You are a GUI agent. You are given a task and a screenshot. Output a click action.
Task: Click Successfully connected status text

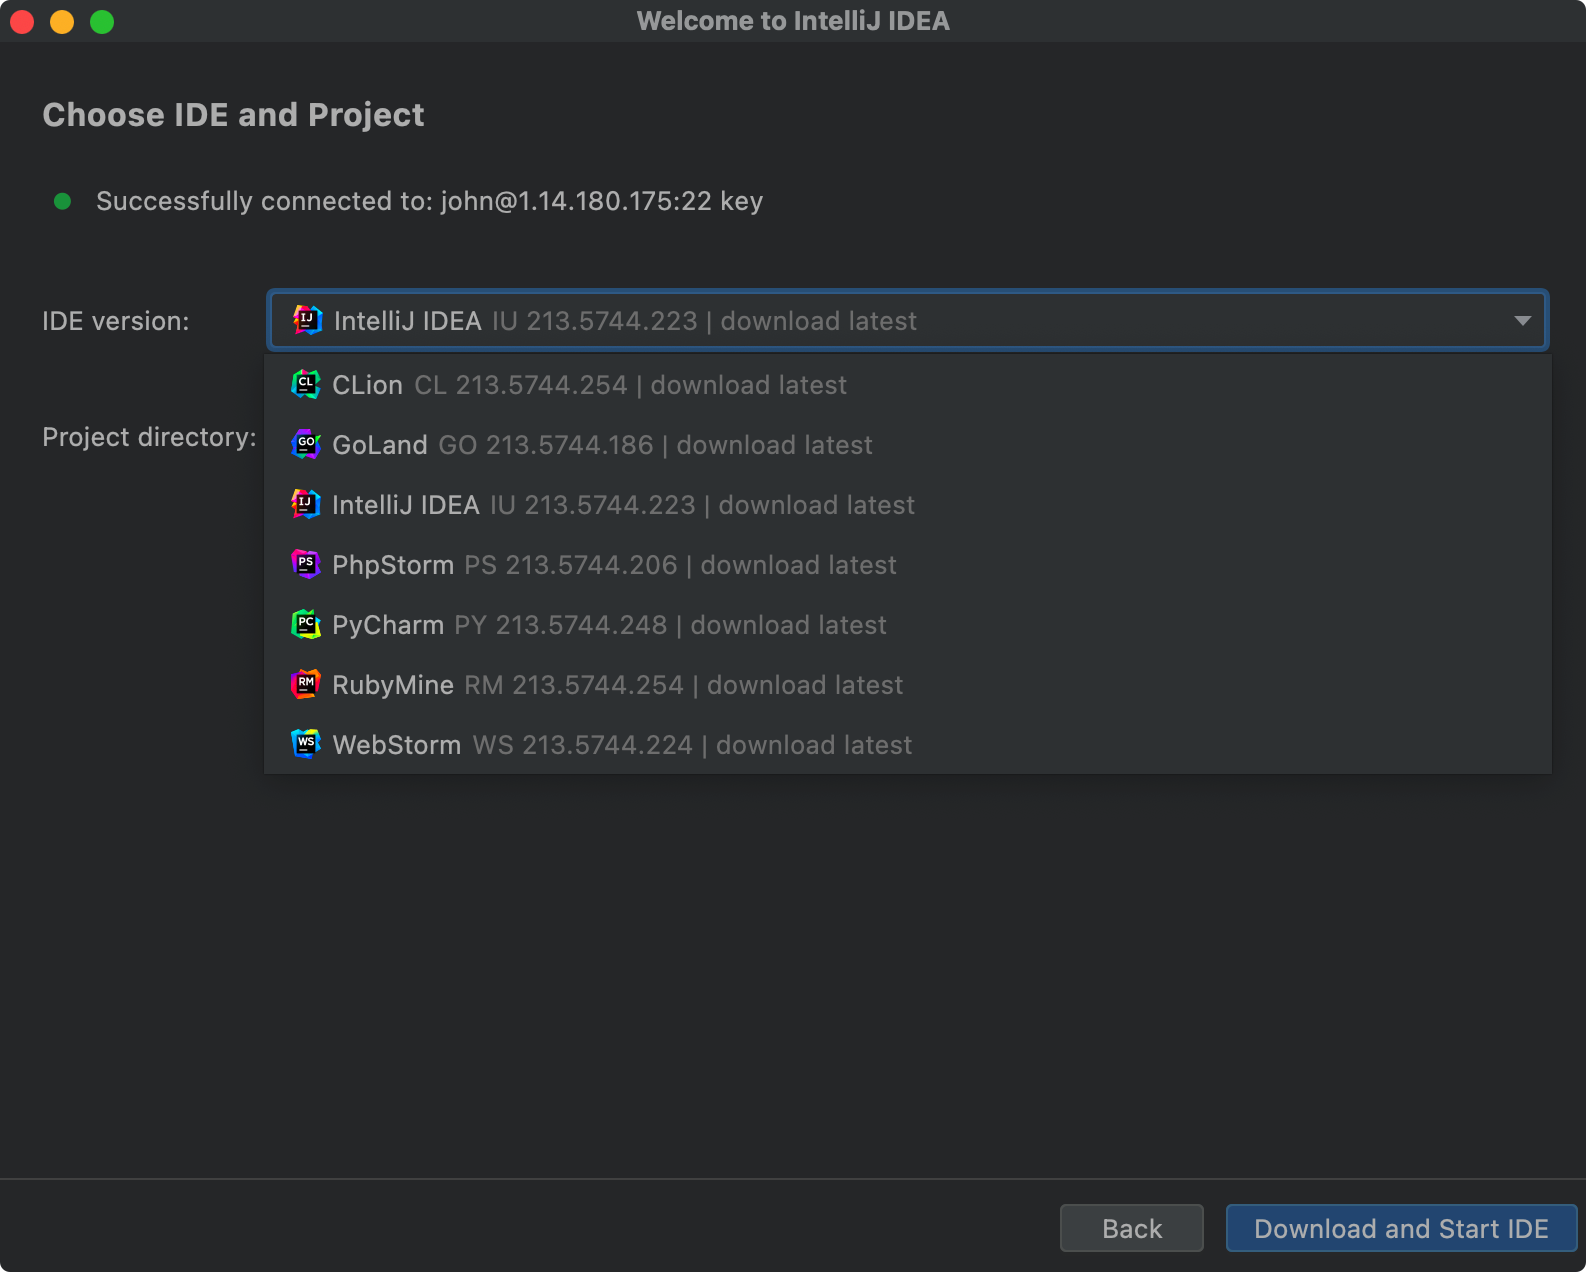point(430,201)
